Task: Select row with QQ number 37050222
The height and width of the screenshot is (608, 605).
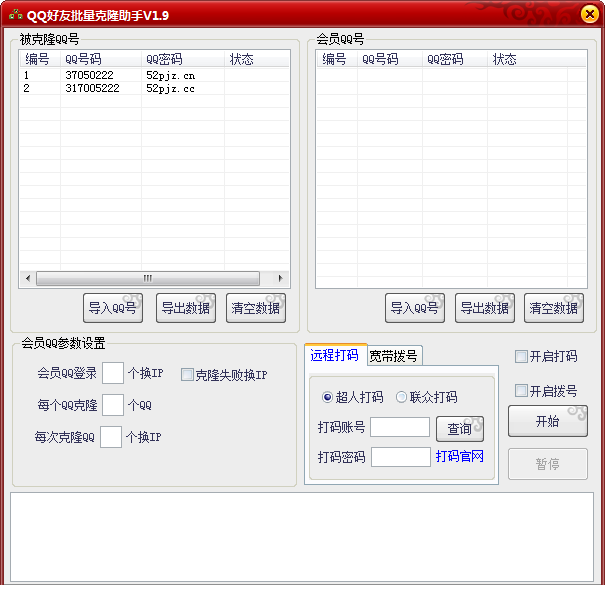Action: click(154, 75)
